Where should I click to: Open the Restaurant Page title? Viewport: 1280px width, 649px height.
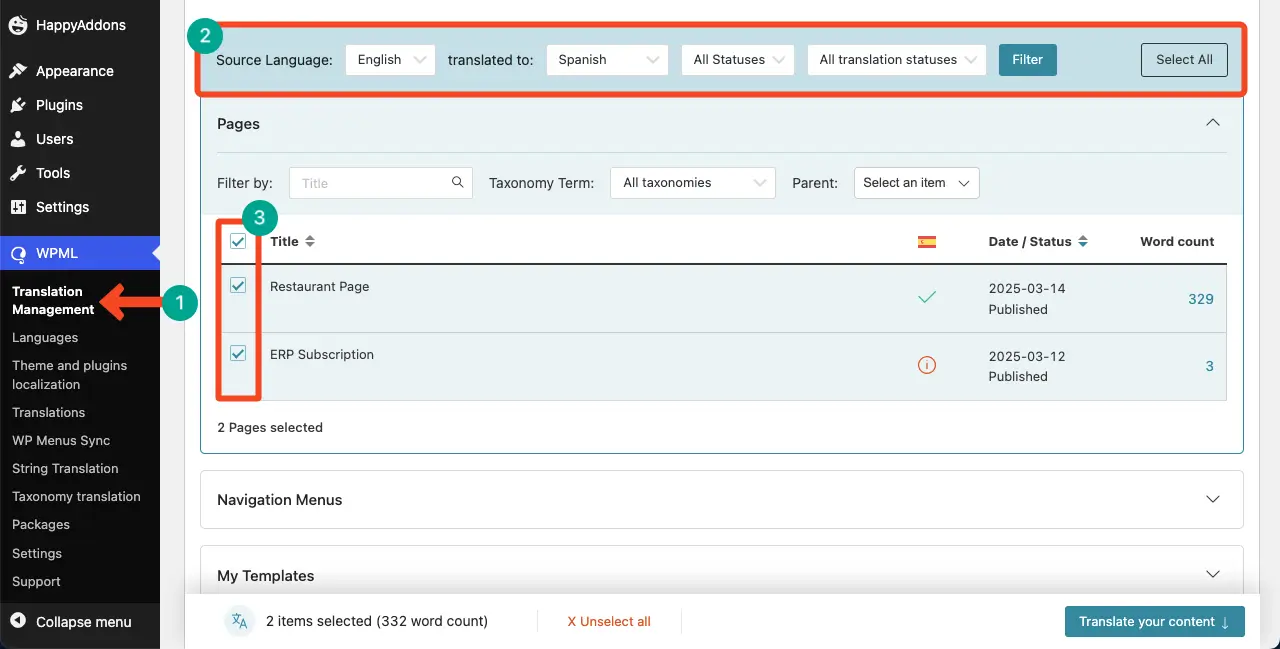tap(320, 286)
